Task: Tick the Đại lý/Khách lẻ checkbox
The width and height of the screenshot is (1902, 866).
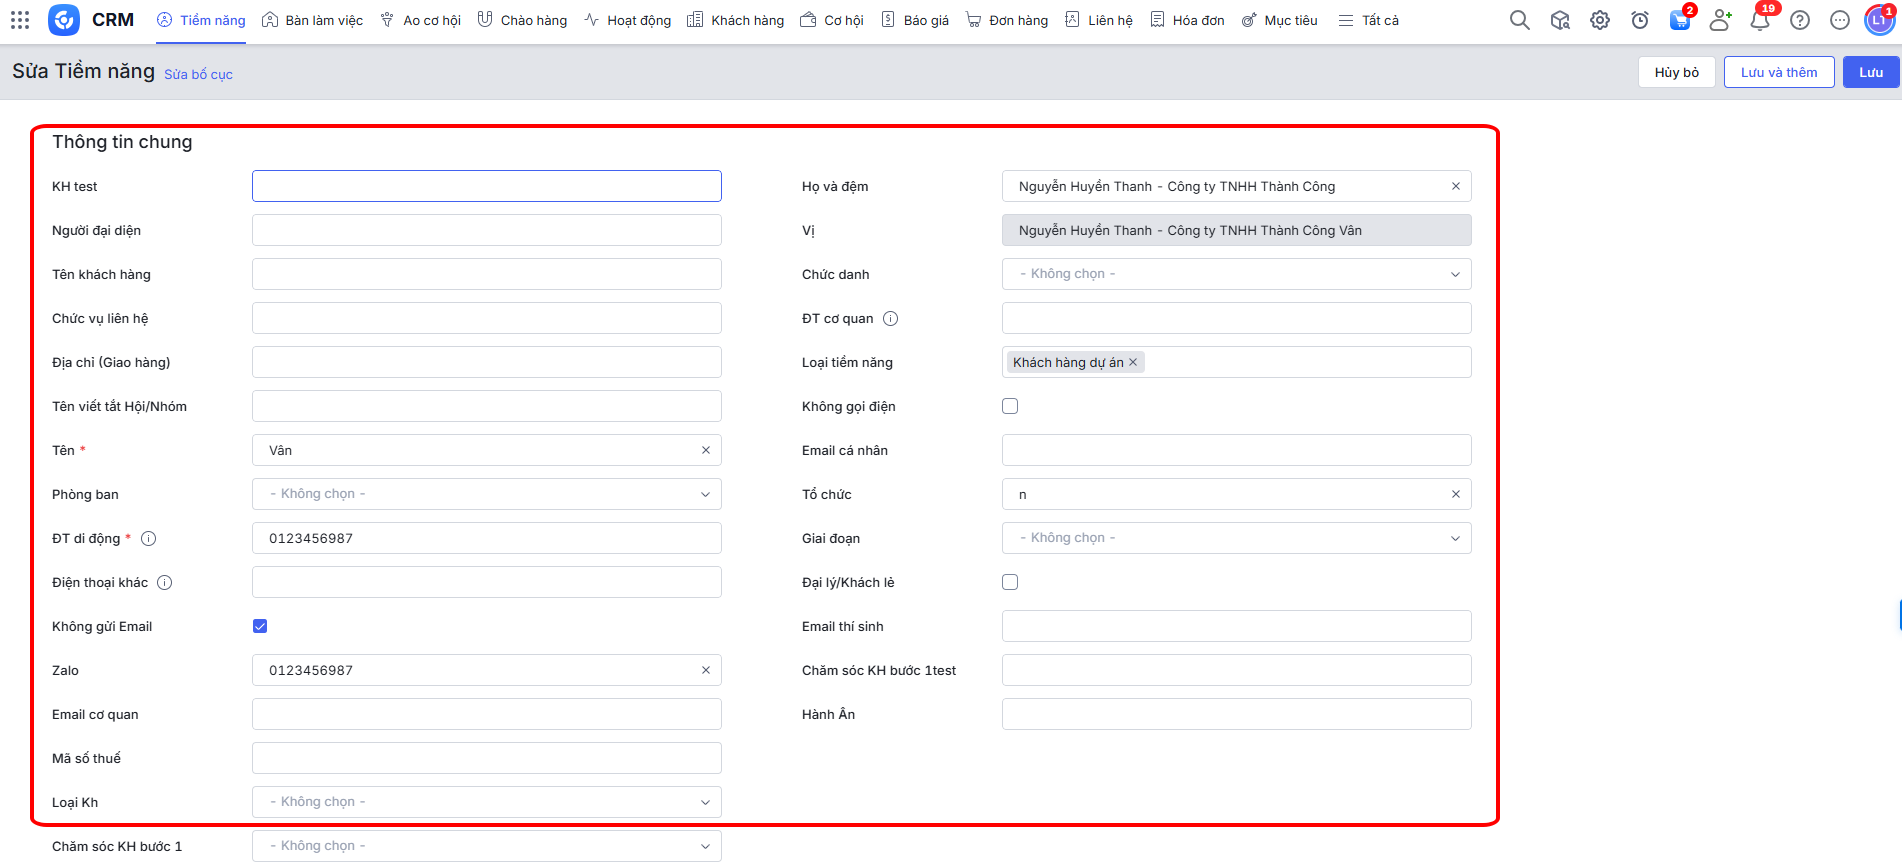Action: pos(1010,582)
